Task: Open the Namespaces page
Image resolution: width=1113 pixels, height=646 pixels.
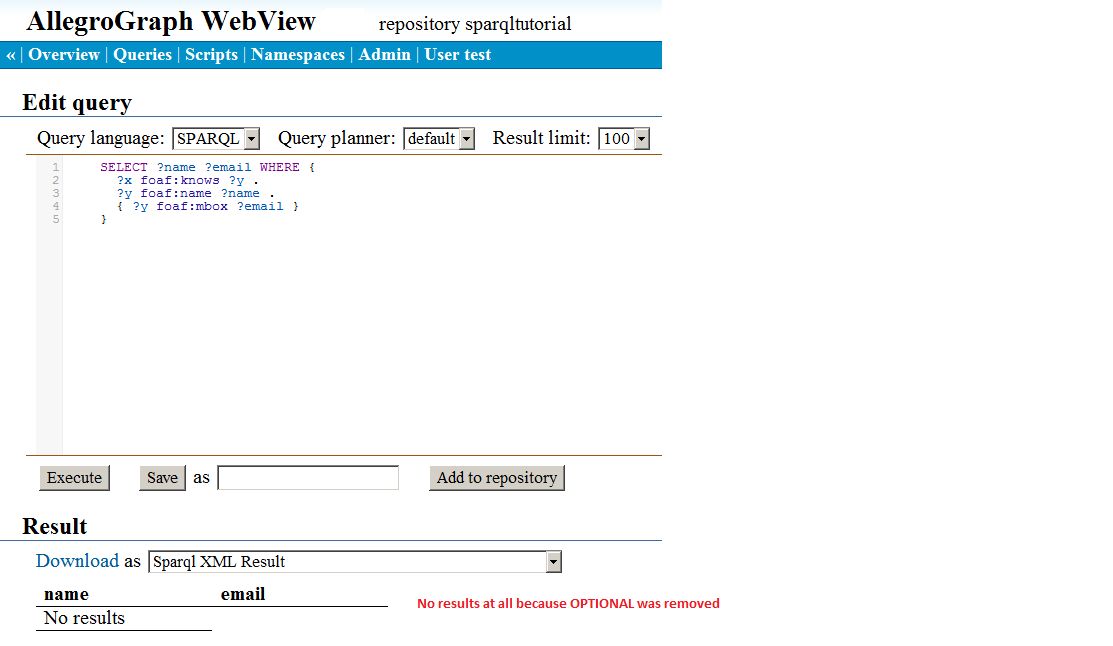Action: tap(297, 55)
